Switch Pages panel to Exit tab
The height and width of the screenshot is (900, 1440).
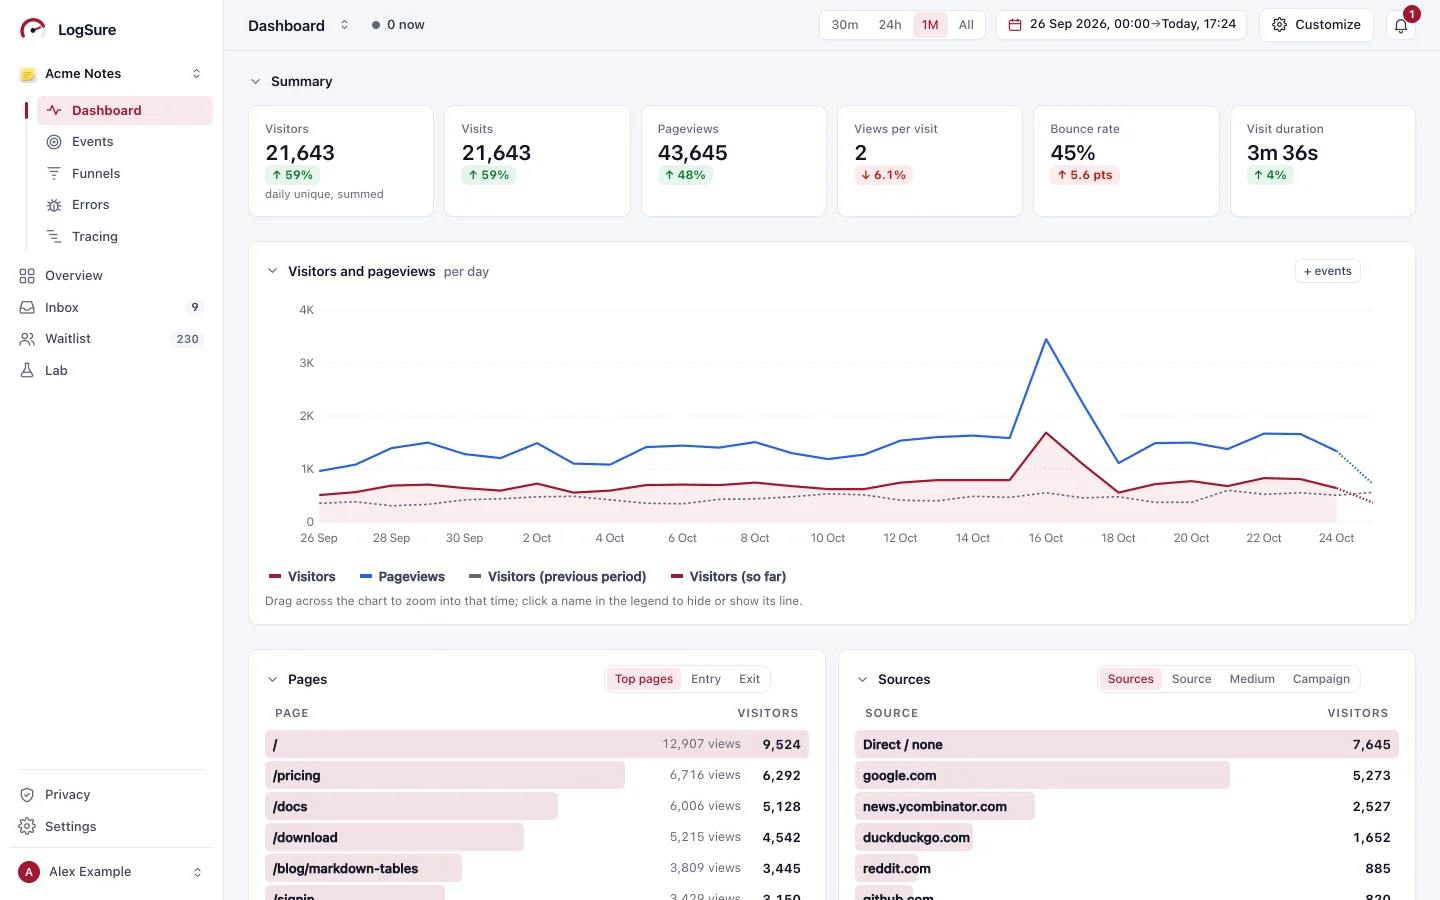pos(749,679)
